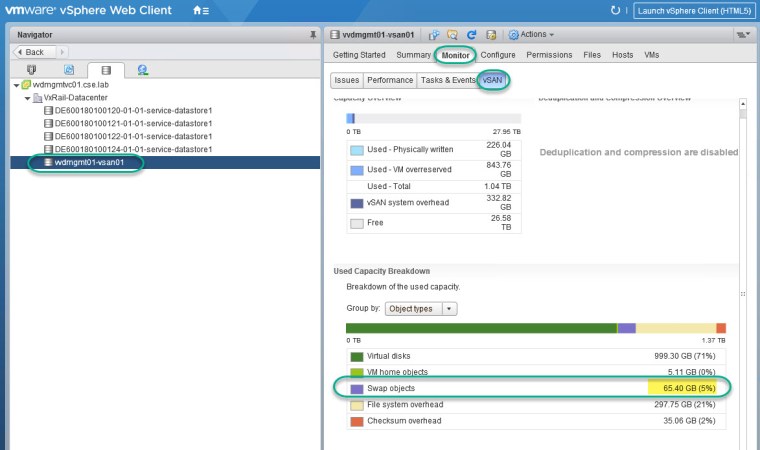Open the vSphere home menu icon
The height and width of the screenshot is (450, 760).
[200, 11]
